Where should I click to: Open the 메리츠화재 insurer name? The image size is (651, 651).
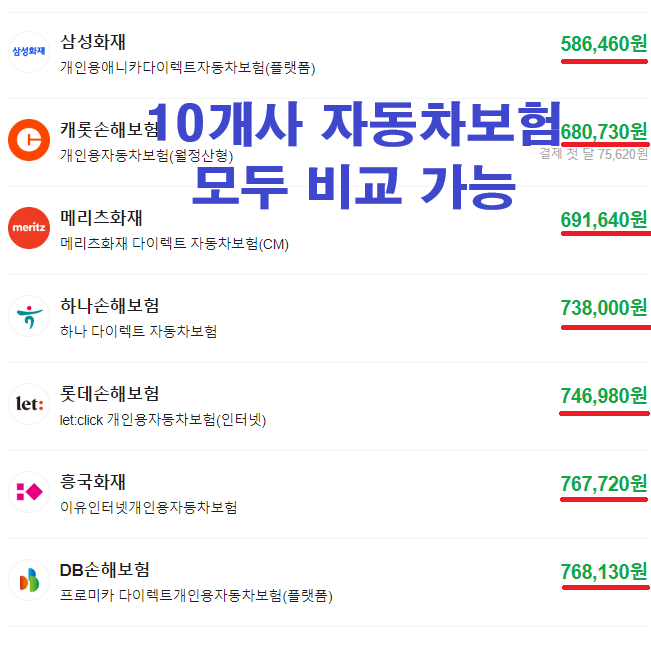(x=101, y=218)
